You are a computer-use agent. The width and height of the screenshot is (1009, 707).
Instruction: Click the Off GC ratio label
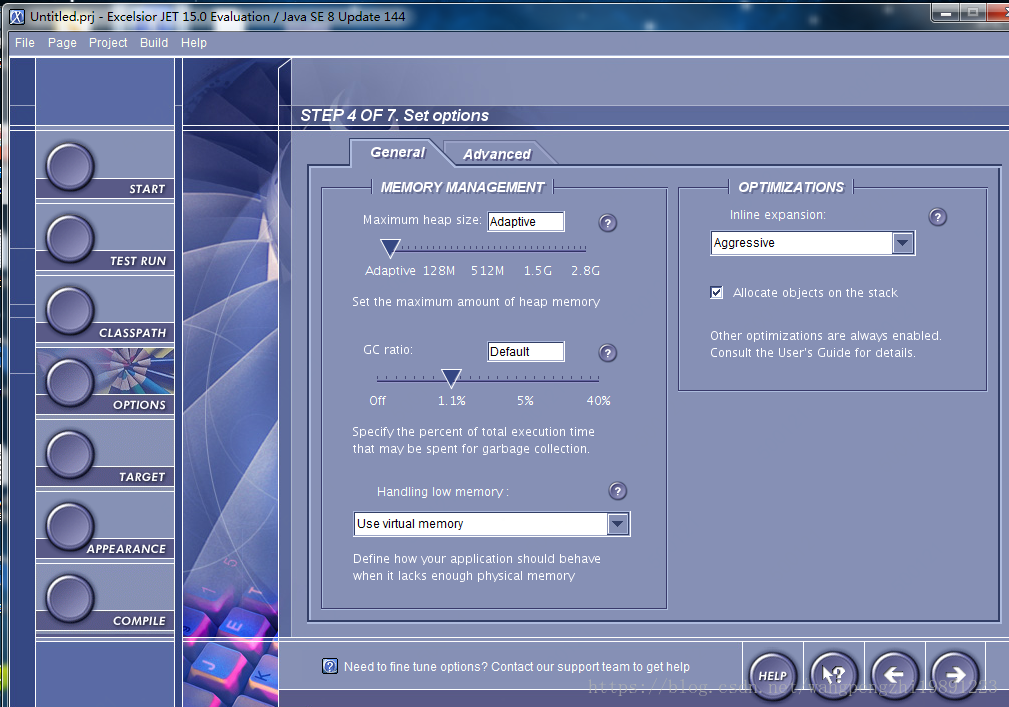pos(377,401)
